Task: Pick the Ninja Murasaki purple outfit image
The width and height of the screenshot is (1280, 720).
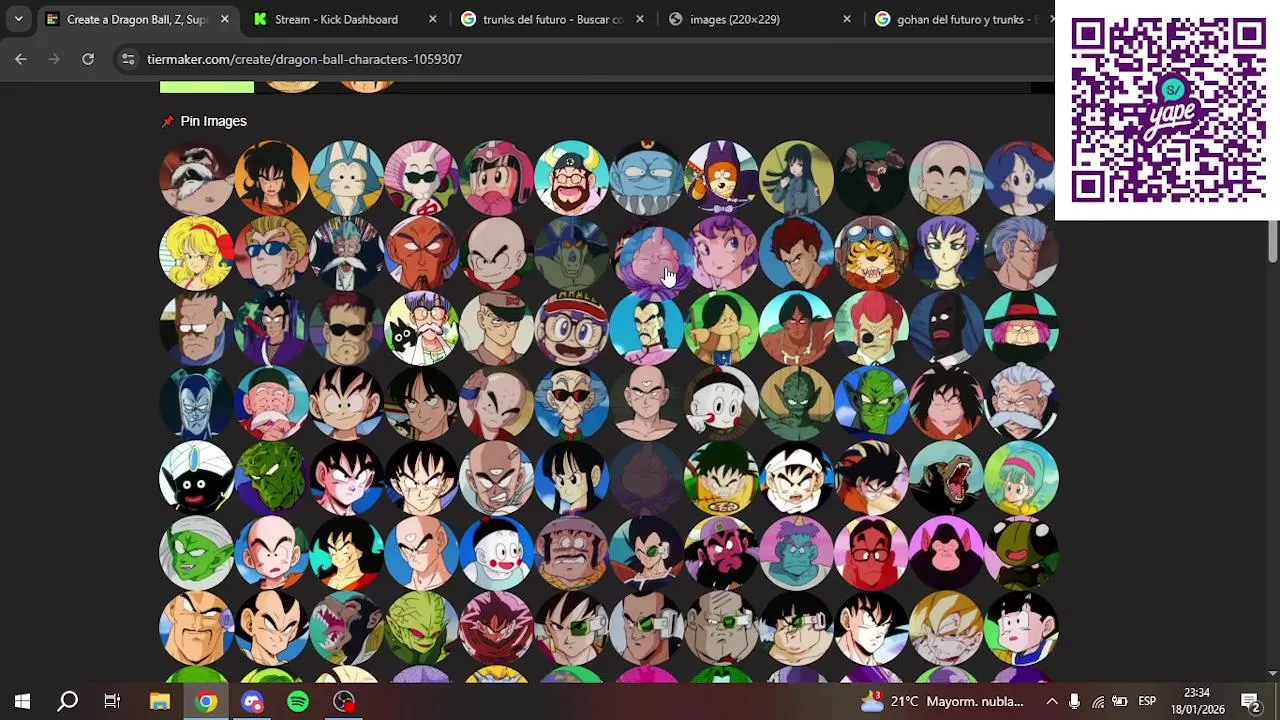Action: click(272, 328)
